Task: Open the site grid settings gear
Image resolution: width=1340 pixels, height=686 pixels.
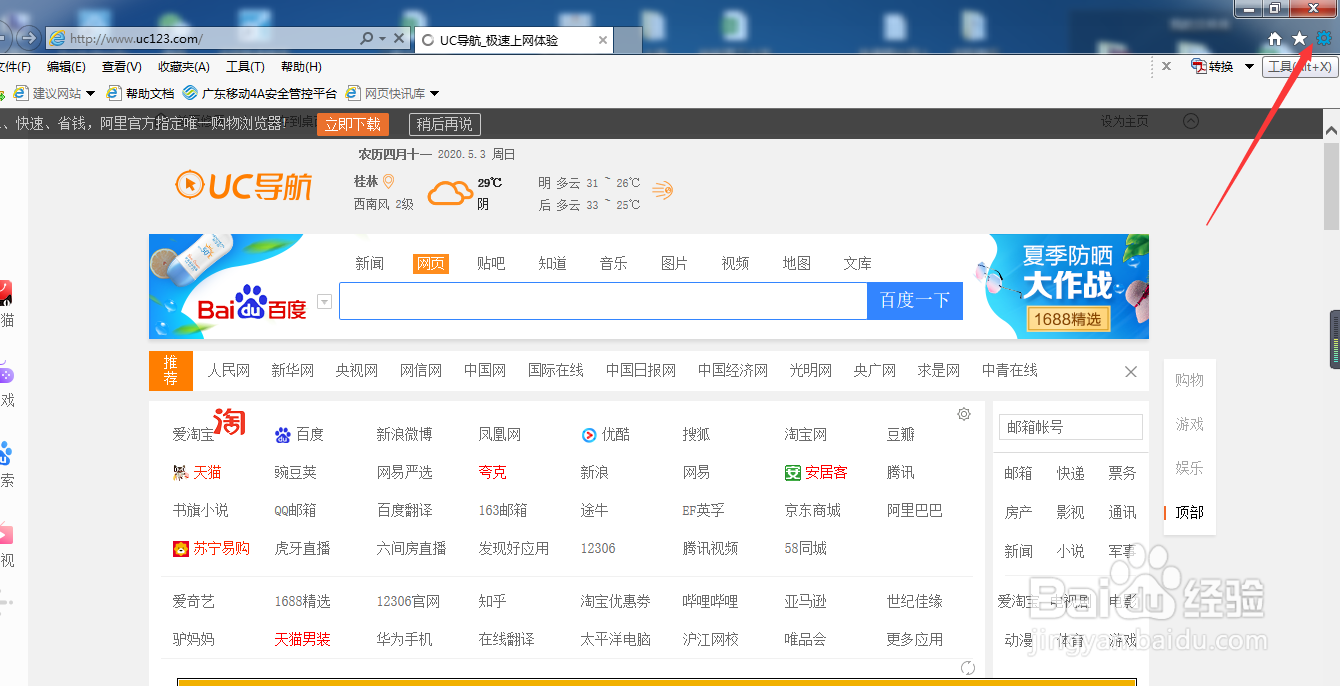Action: click(x=964, y=414)
